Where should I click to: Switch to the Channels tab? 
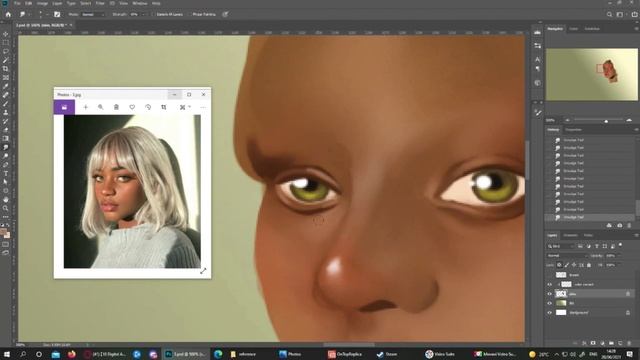point(570,236)
